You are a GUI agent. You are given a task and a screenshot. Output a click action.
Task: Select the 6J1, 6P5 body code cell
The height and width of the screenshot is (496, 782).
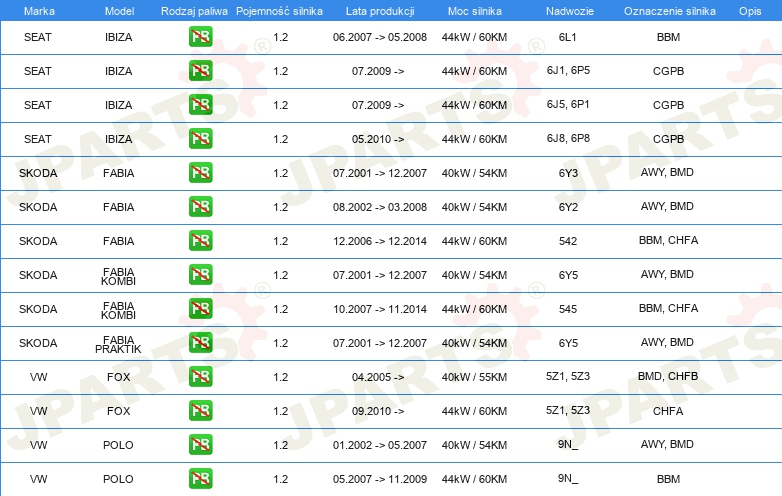pos(567,71)
